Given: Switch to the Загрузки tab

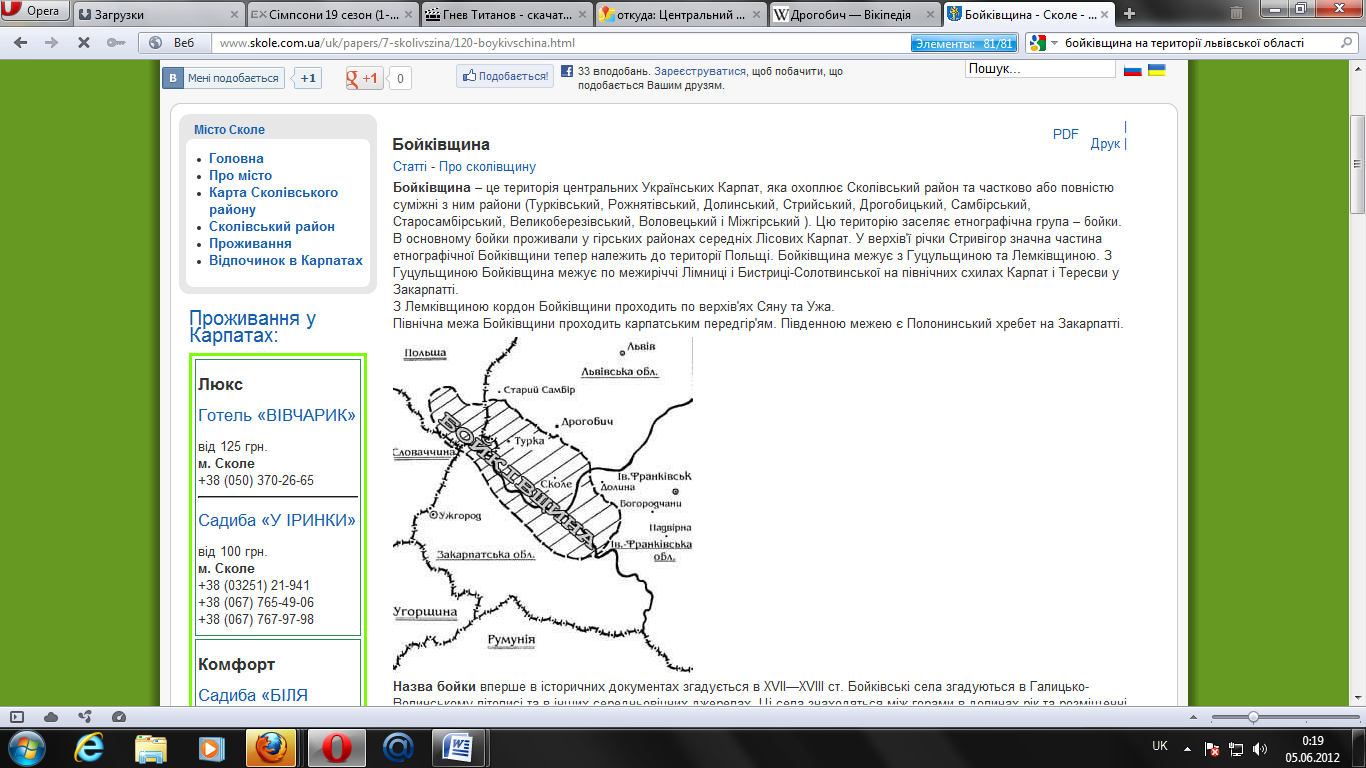Looking at the screenshot, I should point(158,15).
